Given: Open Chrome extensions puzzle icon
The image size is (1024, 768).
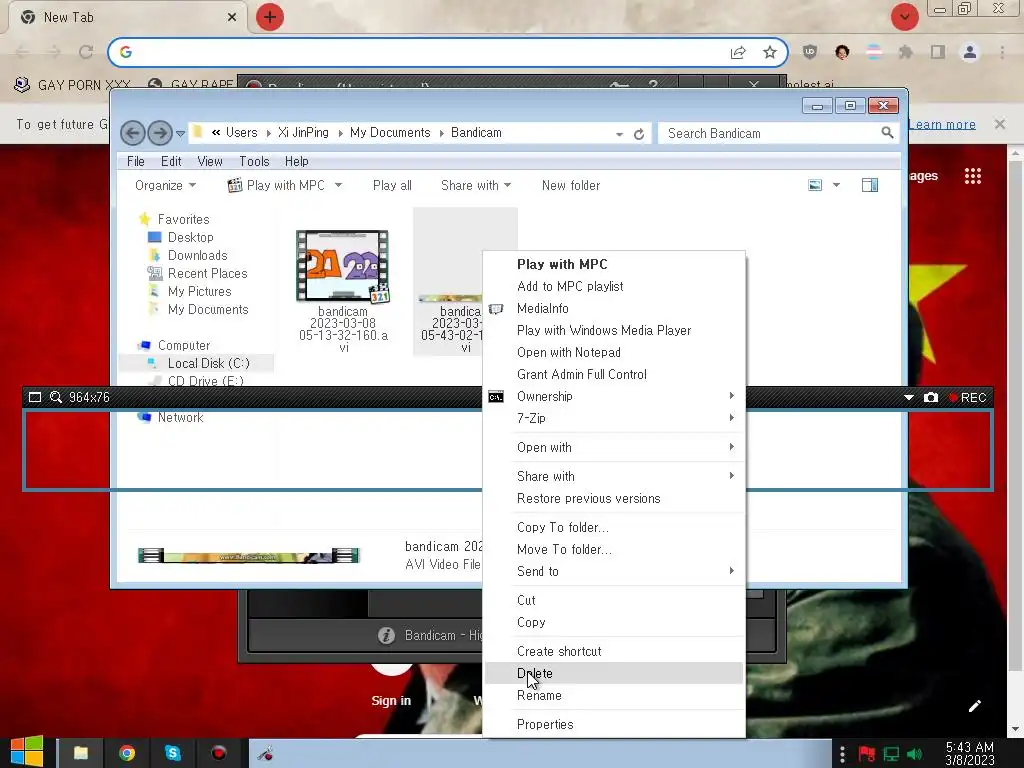Looking at the screenshot, I should (906, 52).
